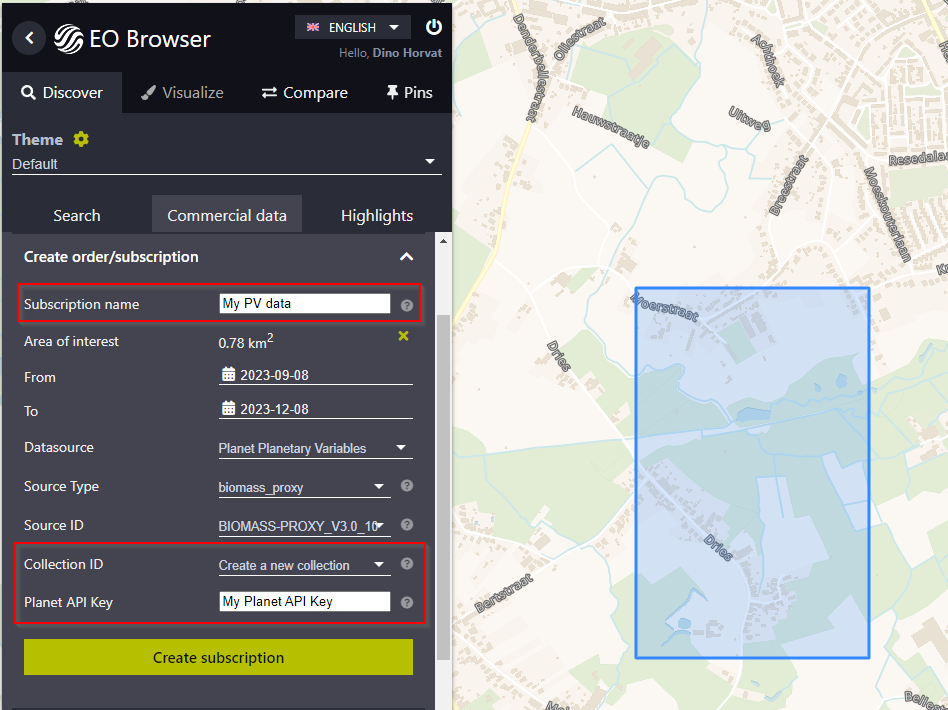Click the From date 2023-09-08 value
The width and height of the screenshot is (948, 710).
[x=274, y=375]
